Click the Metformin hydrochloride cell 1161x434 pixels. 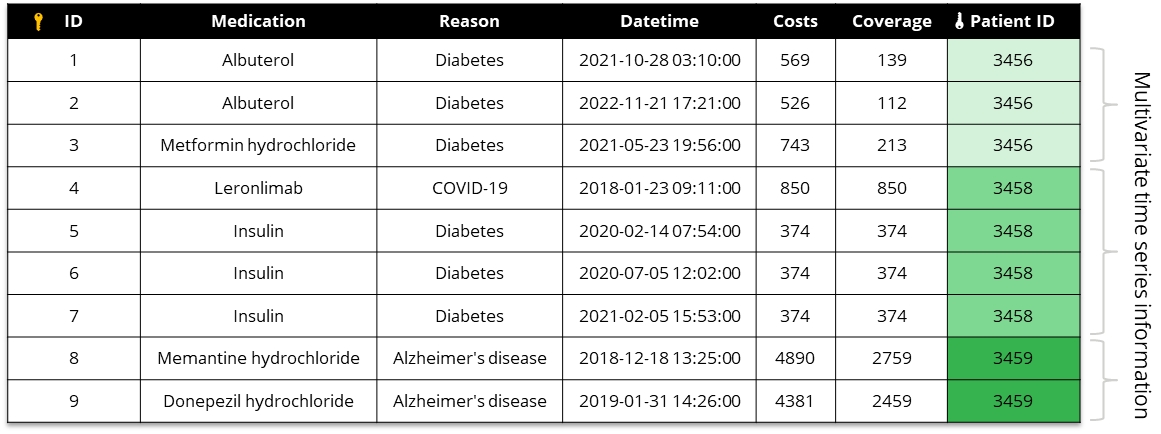point(258,145)
